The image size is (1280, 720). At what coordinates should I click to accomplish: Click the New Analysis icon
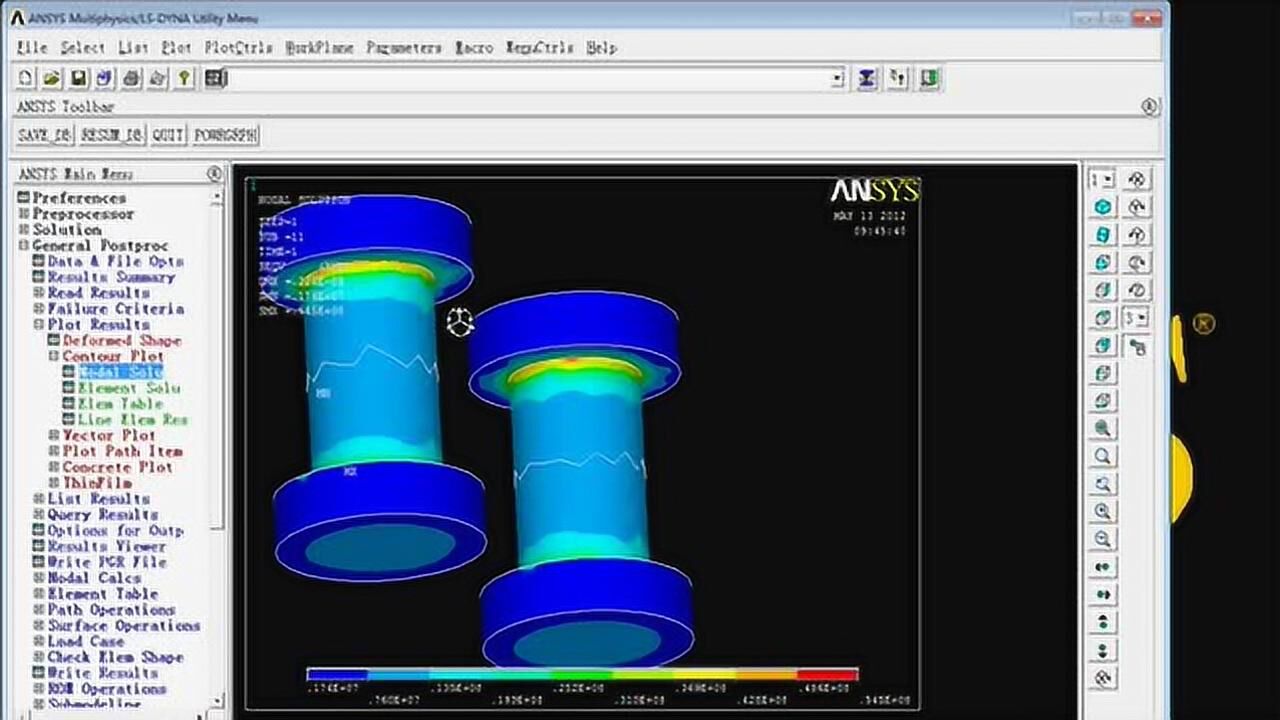click(26, 78)
